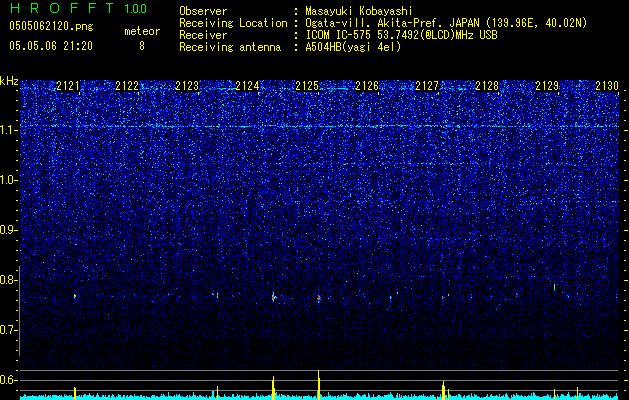Click the 'Observer' field label

(x=203, y=11)
